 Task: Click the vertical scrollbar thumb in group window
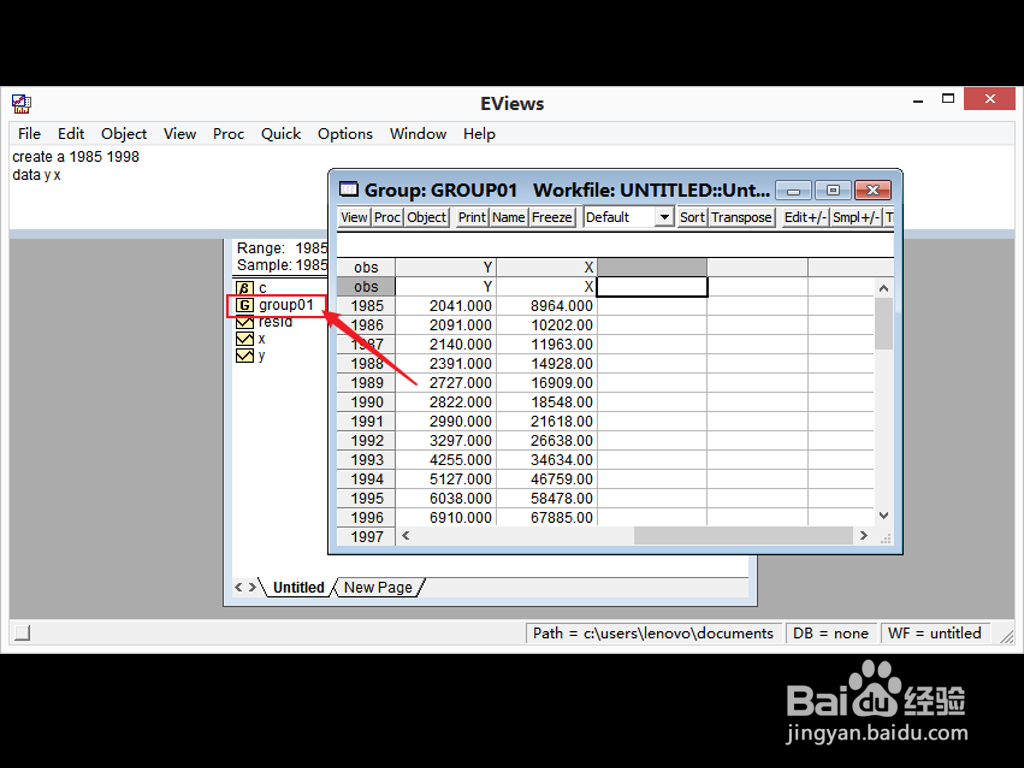tap(884, 323)
